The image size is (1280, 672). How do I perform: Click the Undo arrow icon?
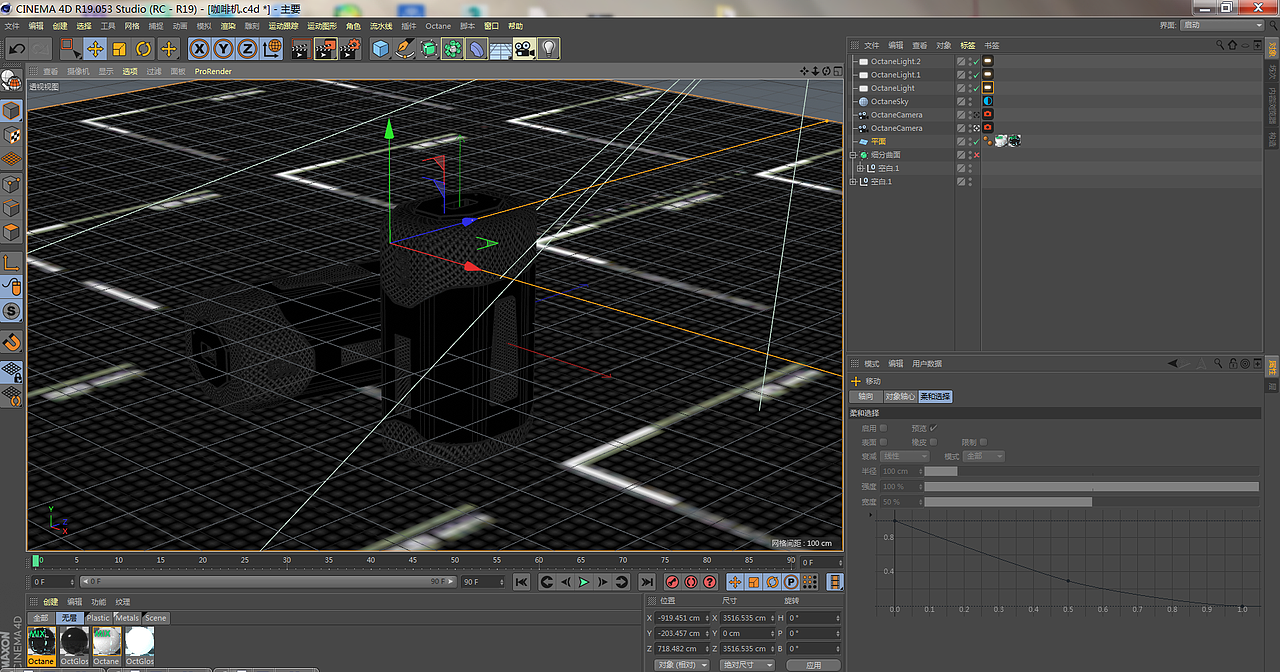tap(16, 48)
